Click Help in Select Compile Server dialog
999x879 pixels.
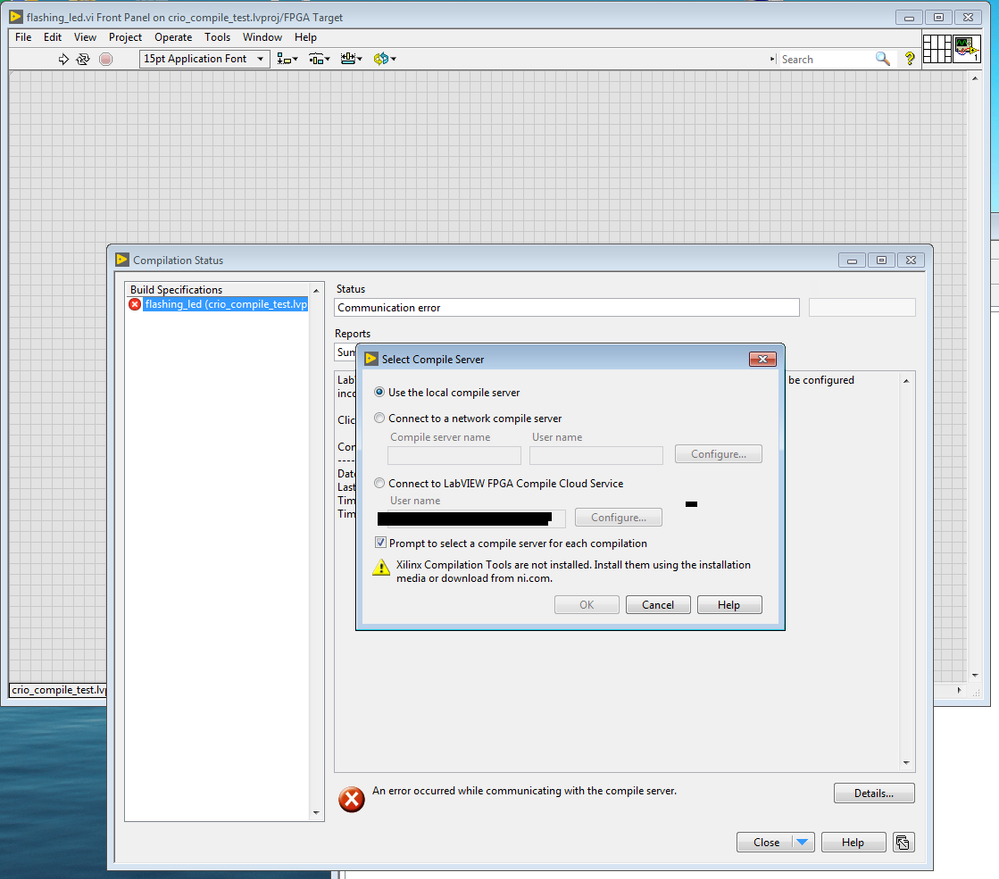tap(729, 605)
